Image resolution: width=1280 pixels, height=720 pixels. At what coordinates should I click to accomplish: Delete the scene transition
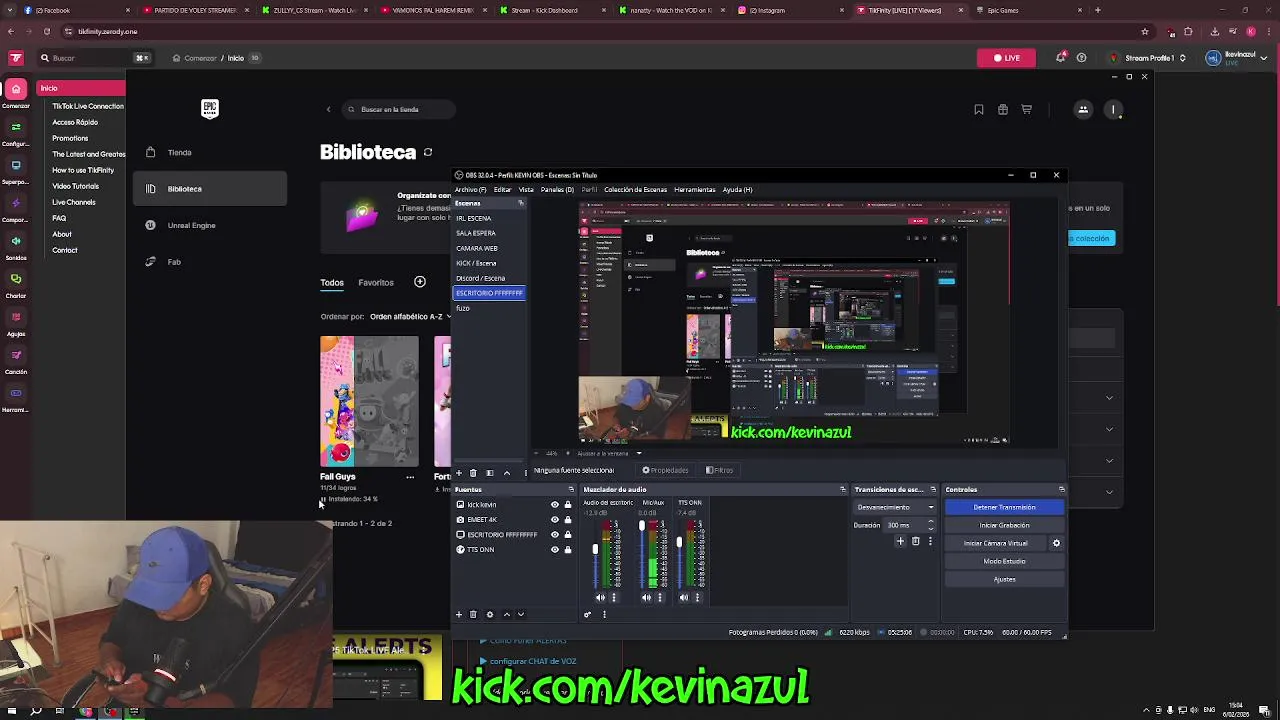[915, 541]
